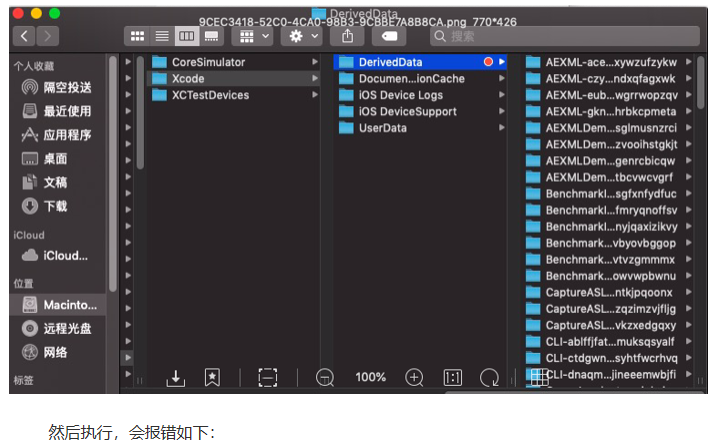Select folder Benchmark...vtvzgmmmx

click(608, 260)
